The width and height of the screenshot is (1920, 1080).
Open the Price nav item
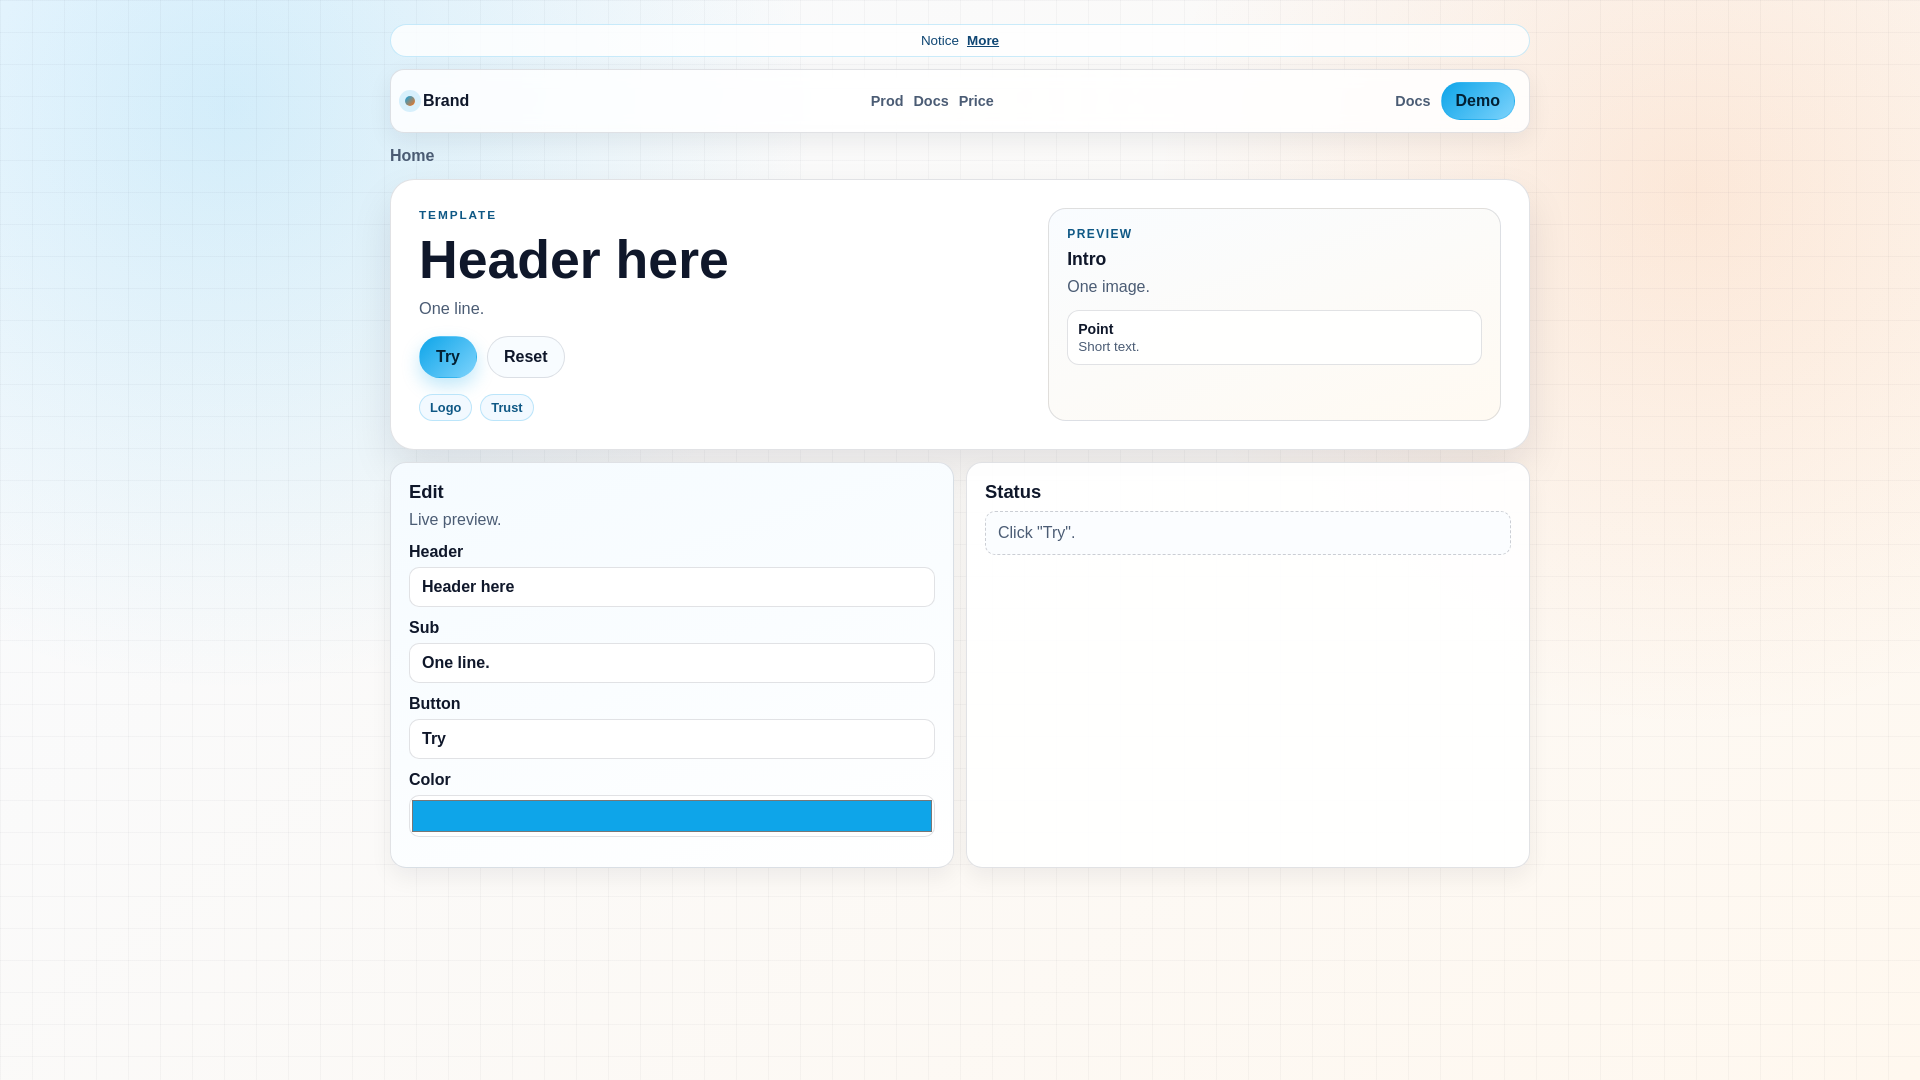tap(976, 101)
